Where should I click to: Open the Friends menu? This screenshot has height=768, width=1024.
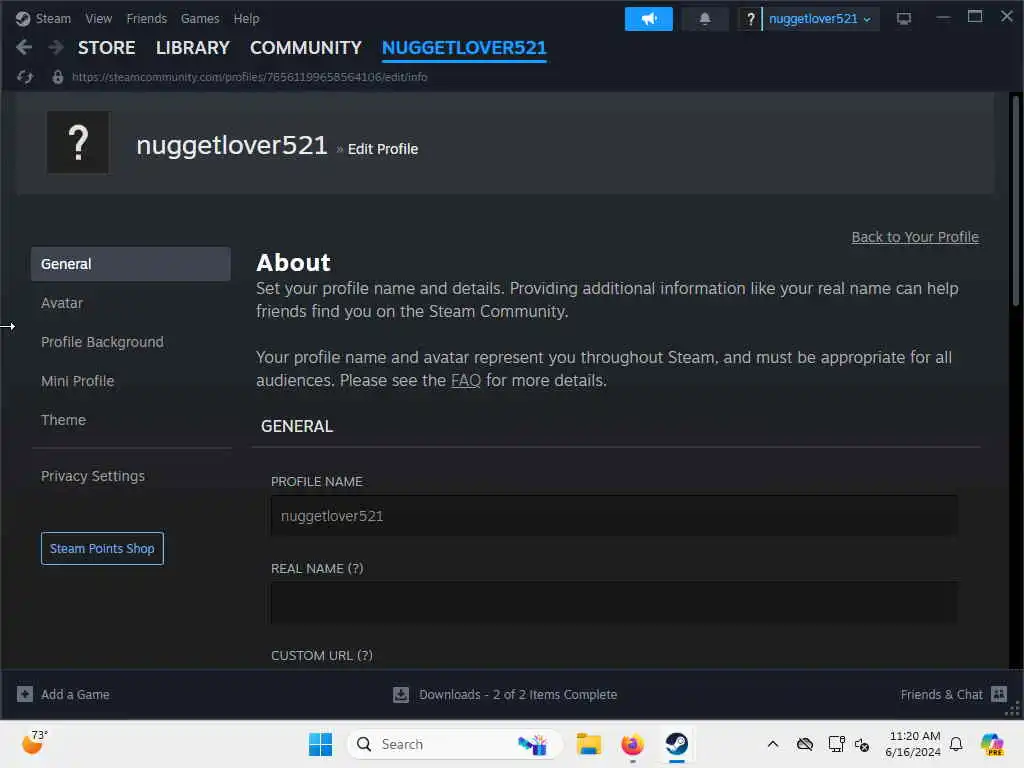pyautogui.click(x=146, y=18)
